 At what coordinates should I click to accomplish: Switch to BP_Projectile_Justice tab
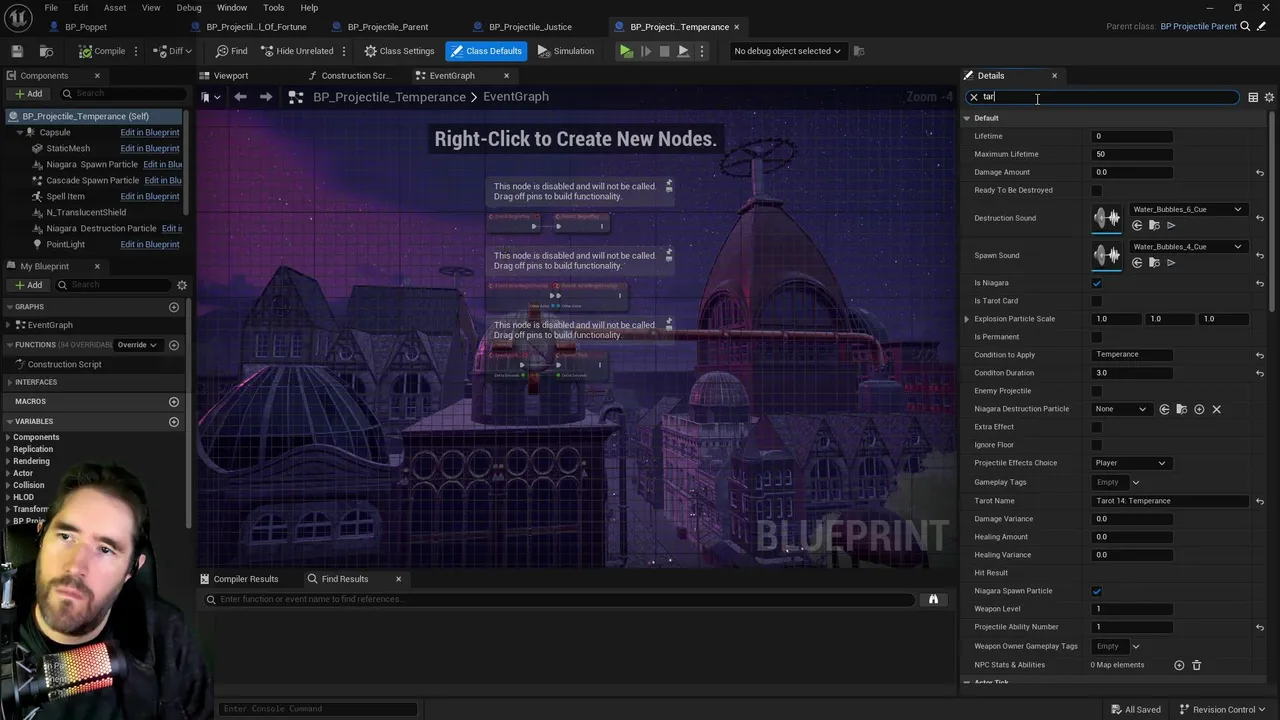point(530,27)
